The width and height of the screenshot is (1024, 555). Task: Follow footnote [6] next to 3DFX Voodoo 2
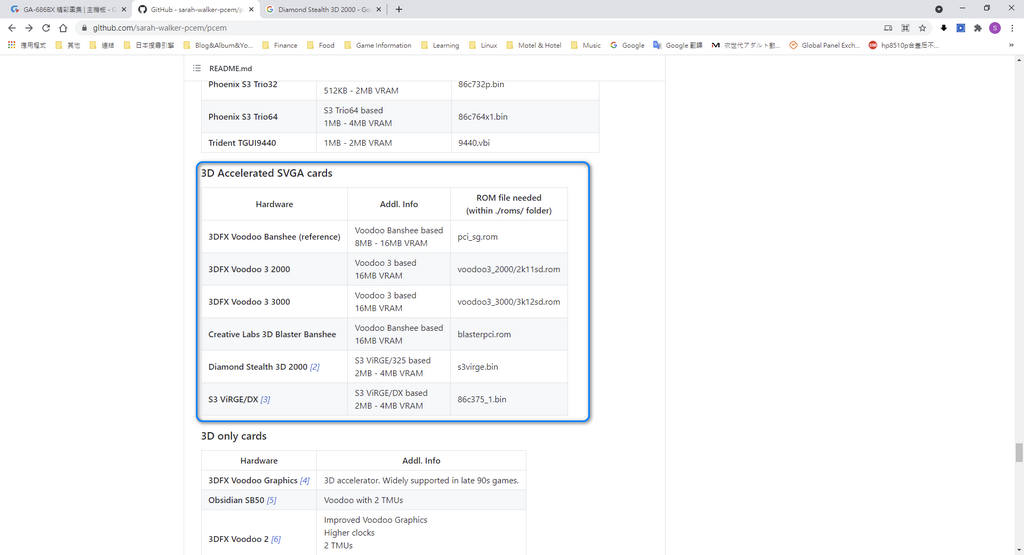click(276, 539)
